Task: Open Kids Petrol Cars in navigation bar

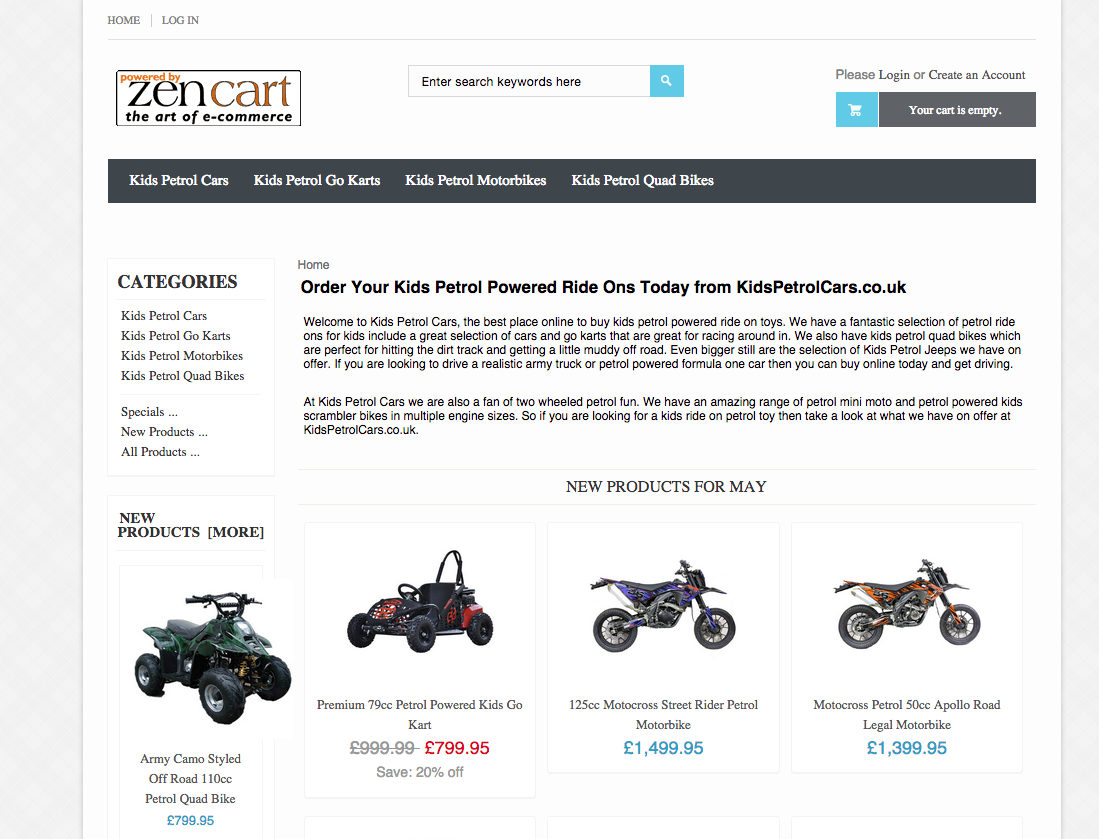Action: (179, 181)
